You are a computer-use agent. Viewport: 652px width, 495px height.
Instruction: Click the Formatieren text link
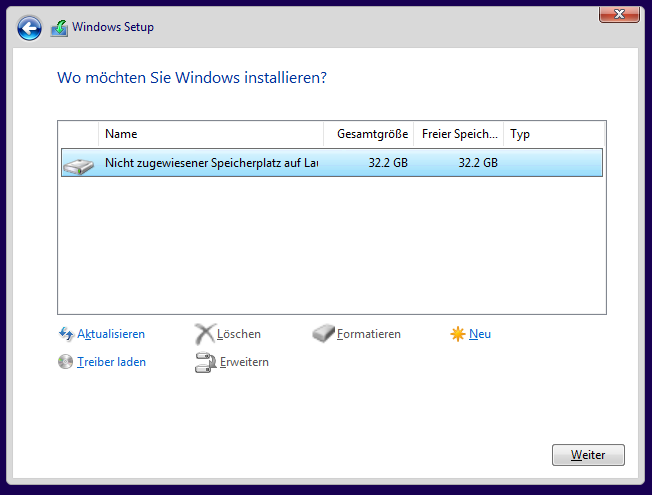pyautogui.click(x=369, y=334)
